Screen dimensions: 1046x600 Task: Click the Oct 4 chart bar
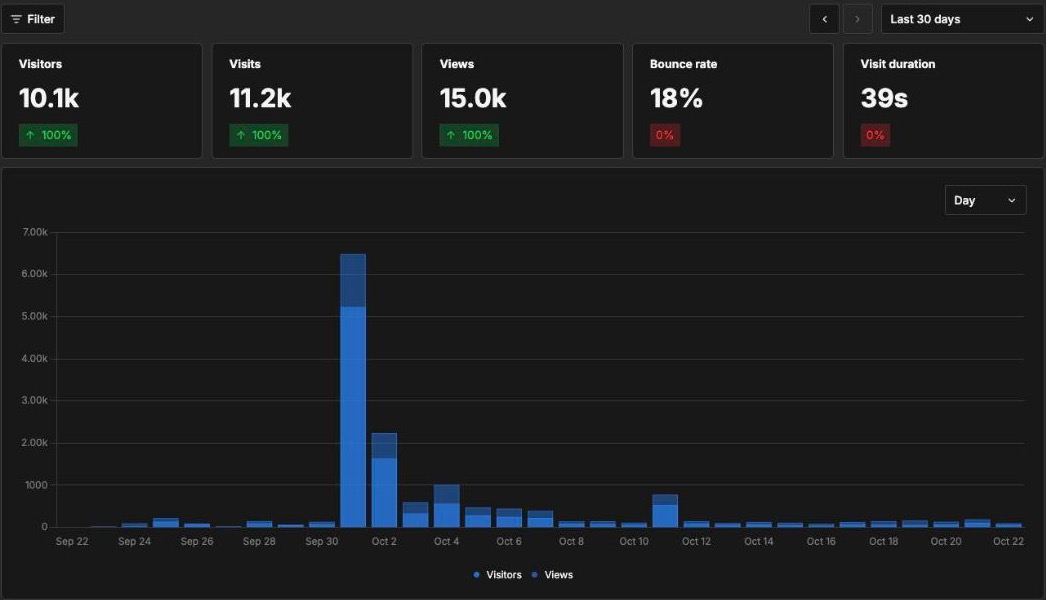pyautogui.click(x=446, y=506)
